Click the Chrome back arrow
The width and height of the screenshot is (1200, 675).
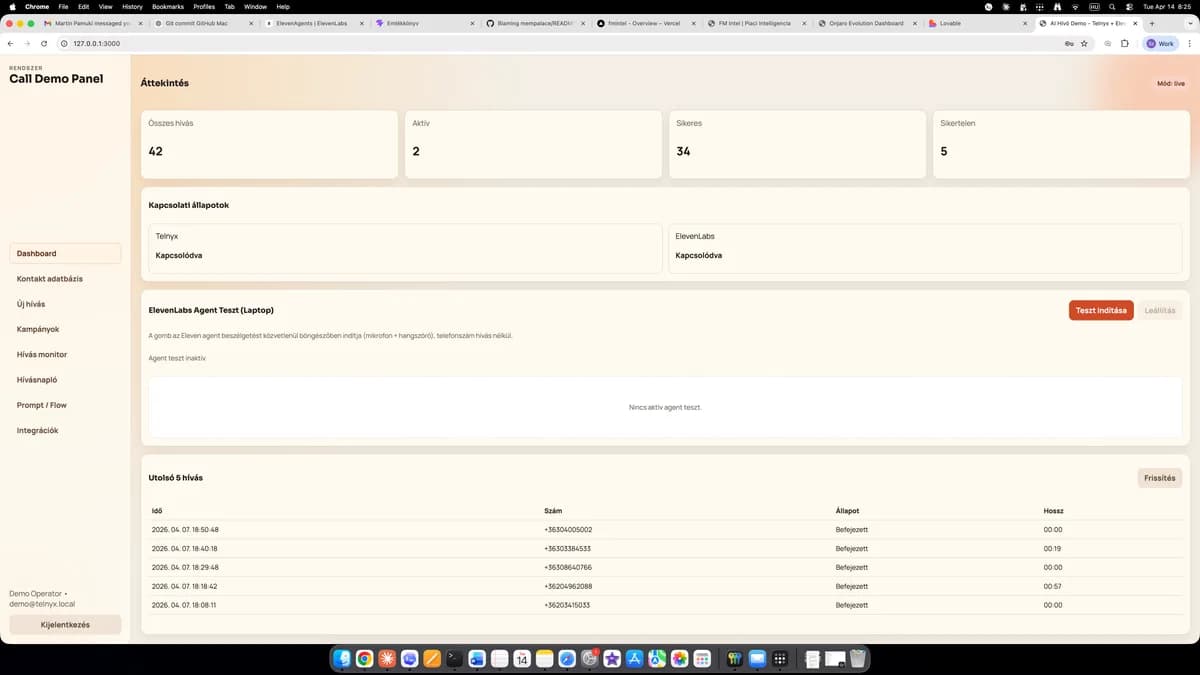pyautogui.click(x=10, y=44)
